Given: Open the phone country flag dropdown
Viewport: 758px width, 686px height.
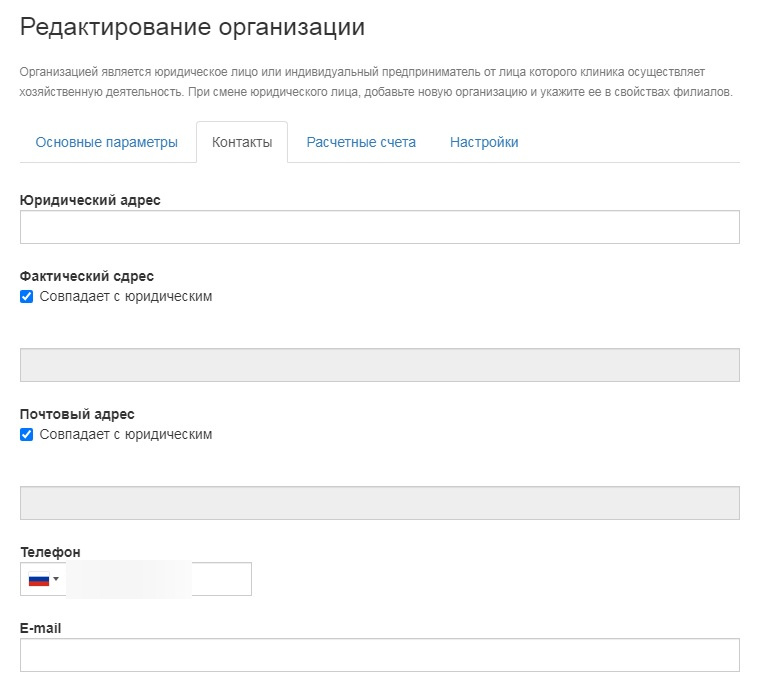Looking at the screenshot, I should point(44,579).
